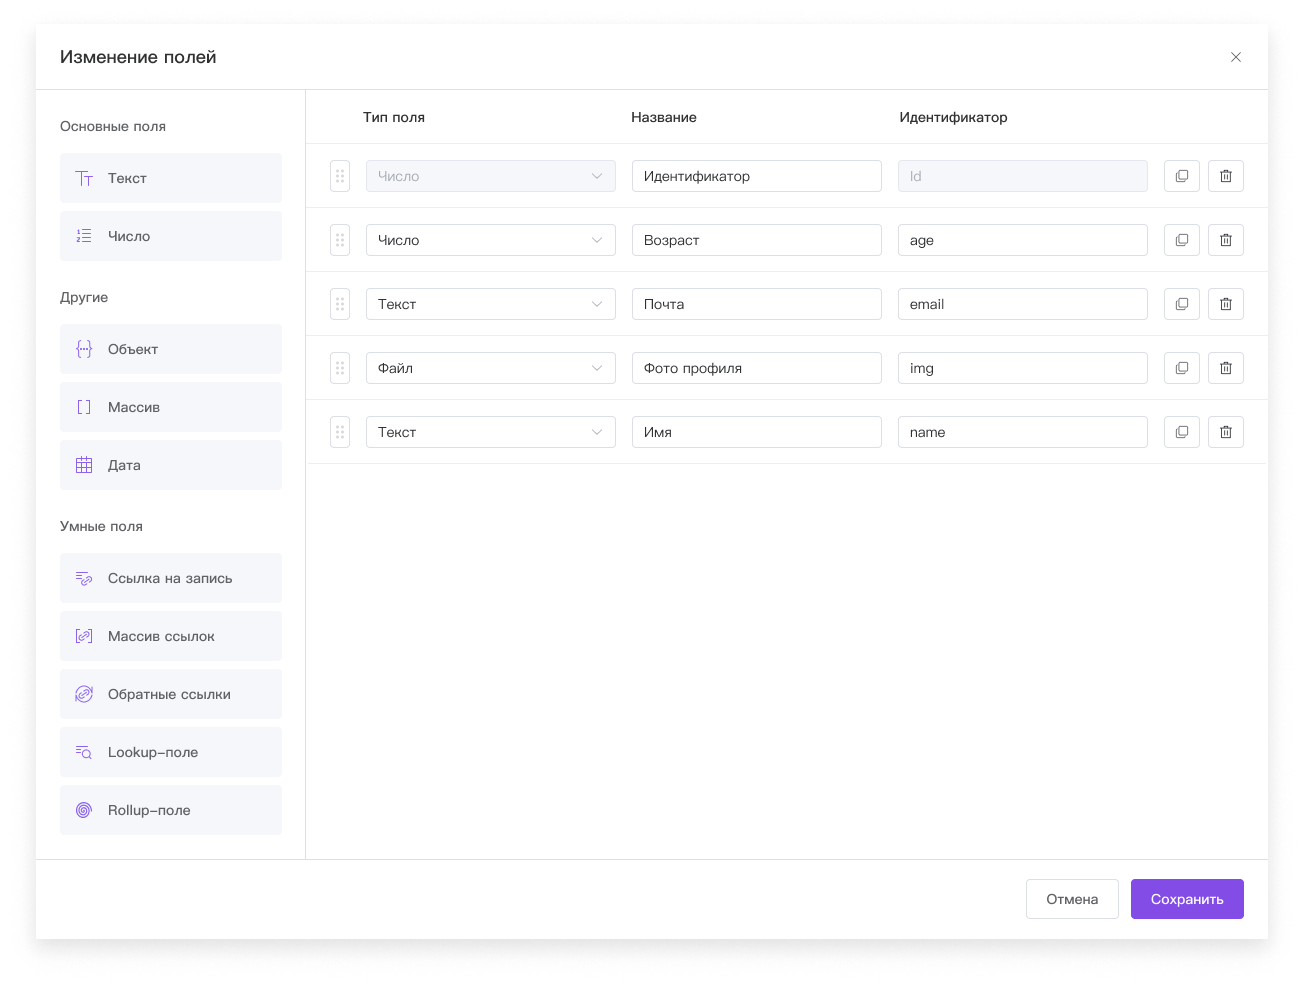Grab the drag handle of Возраст row
The width and height of the screenshot is (1304, 987).
(x=340, y=240)
